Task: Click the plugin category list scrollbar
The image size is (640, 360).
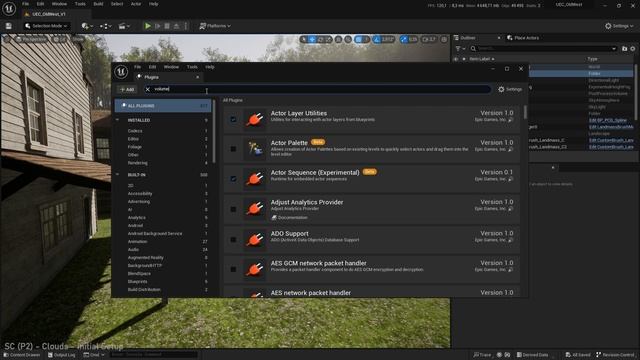Action: coord(214,131)
